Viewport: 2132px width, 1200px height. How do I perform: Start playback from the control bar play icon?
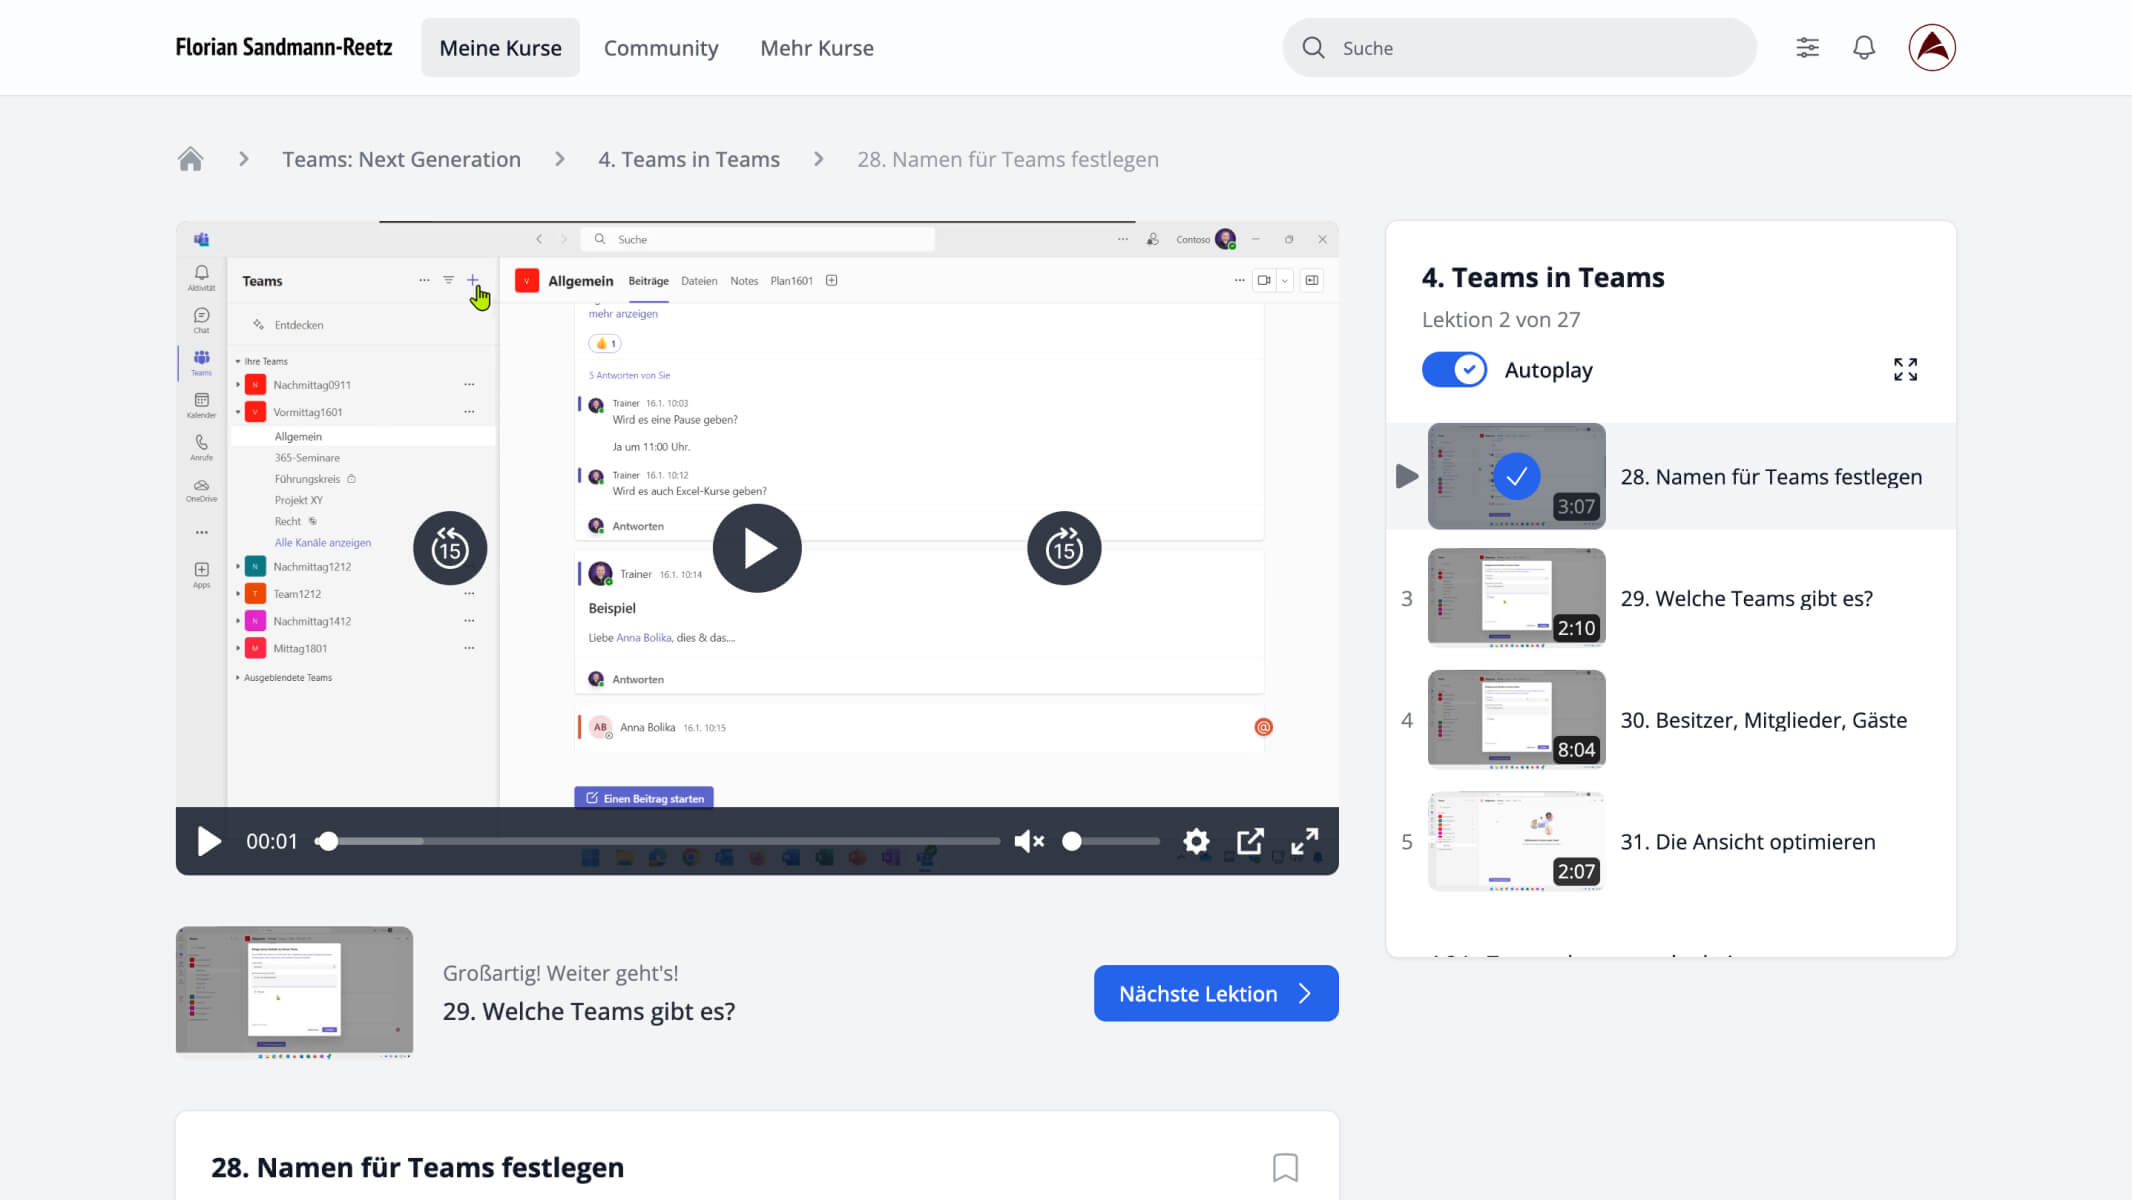(x=208, y=841)
